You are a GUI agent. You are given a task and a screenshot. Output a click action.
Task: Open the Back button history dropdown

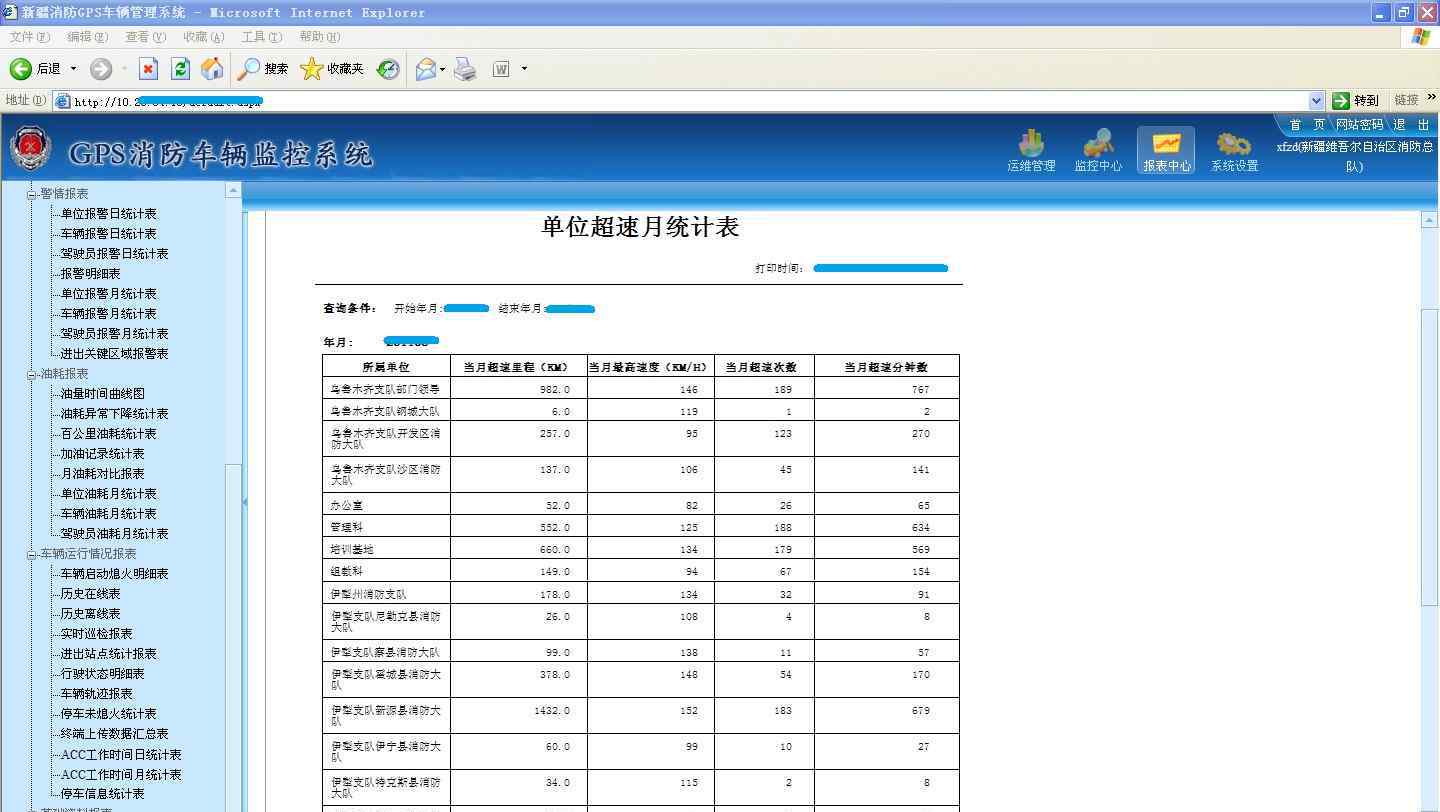[x=73, y=69]
